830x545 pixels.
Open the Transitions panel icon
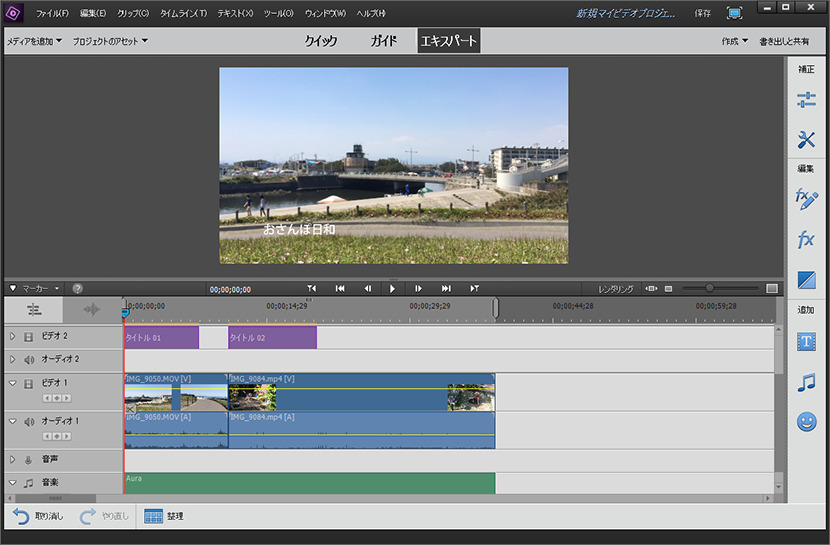point(806,281)
